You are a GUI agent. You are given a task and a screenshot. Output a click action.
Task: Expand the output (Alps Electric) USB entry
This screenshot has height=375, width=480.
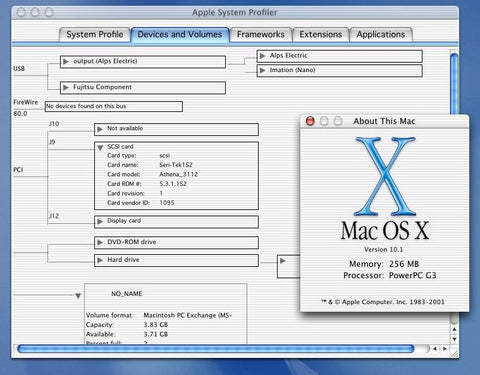coord(66,61)
